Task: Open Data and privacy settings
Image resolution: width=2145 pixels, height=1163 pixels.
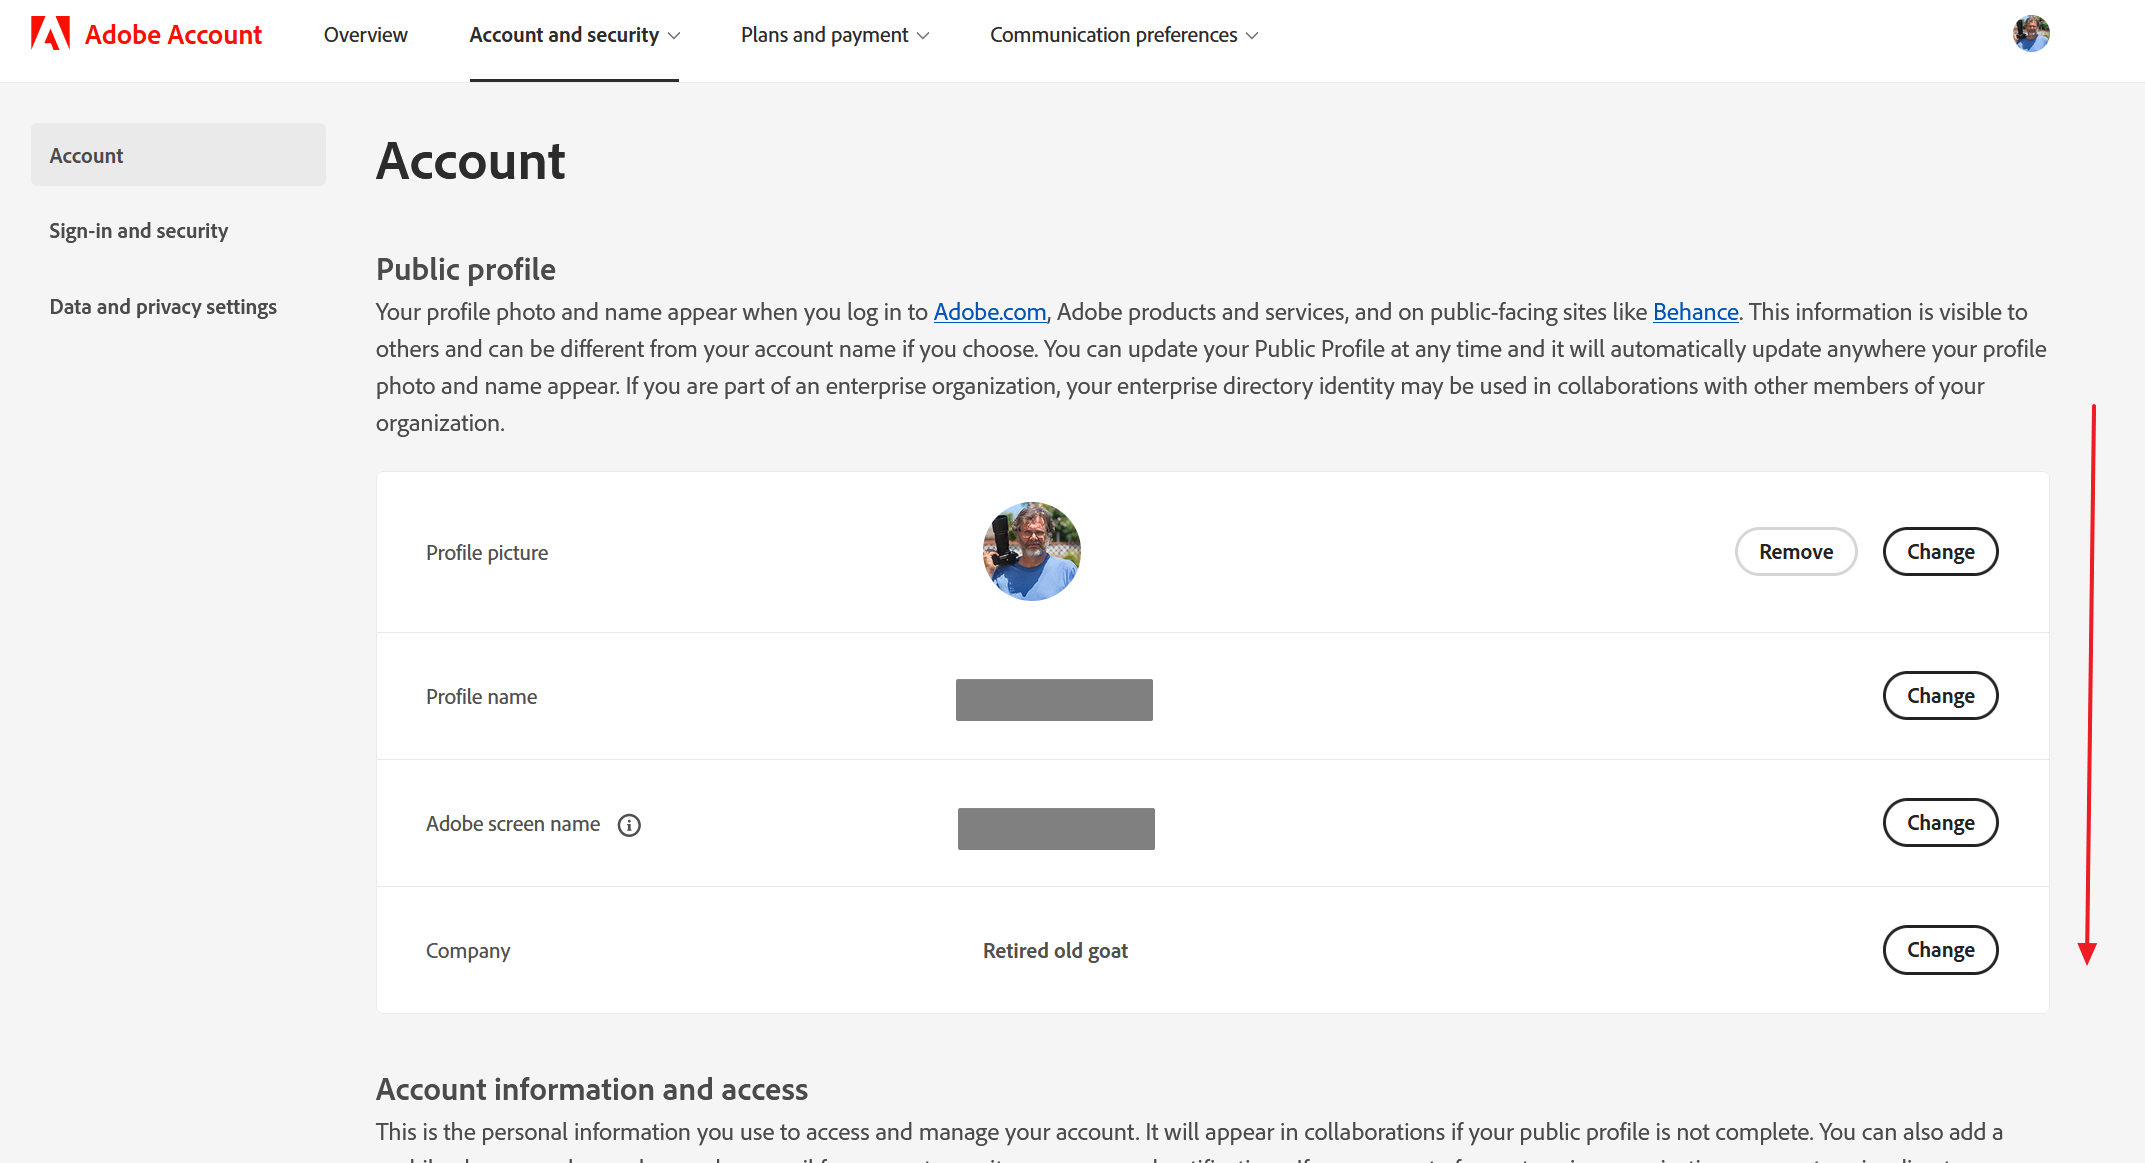Action: pos(163,307)
